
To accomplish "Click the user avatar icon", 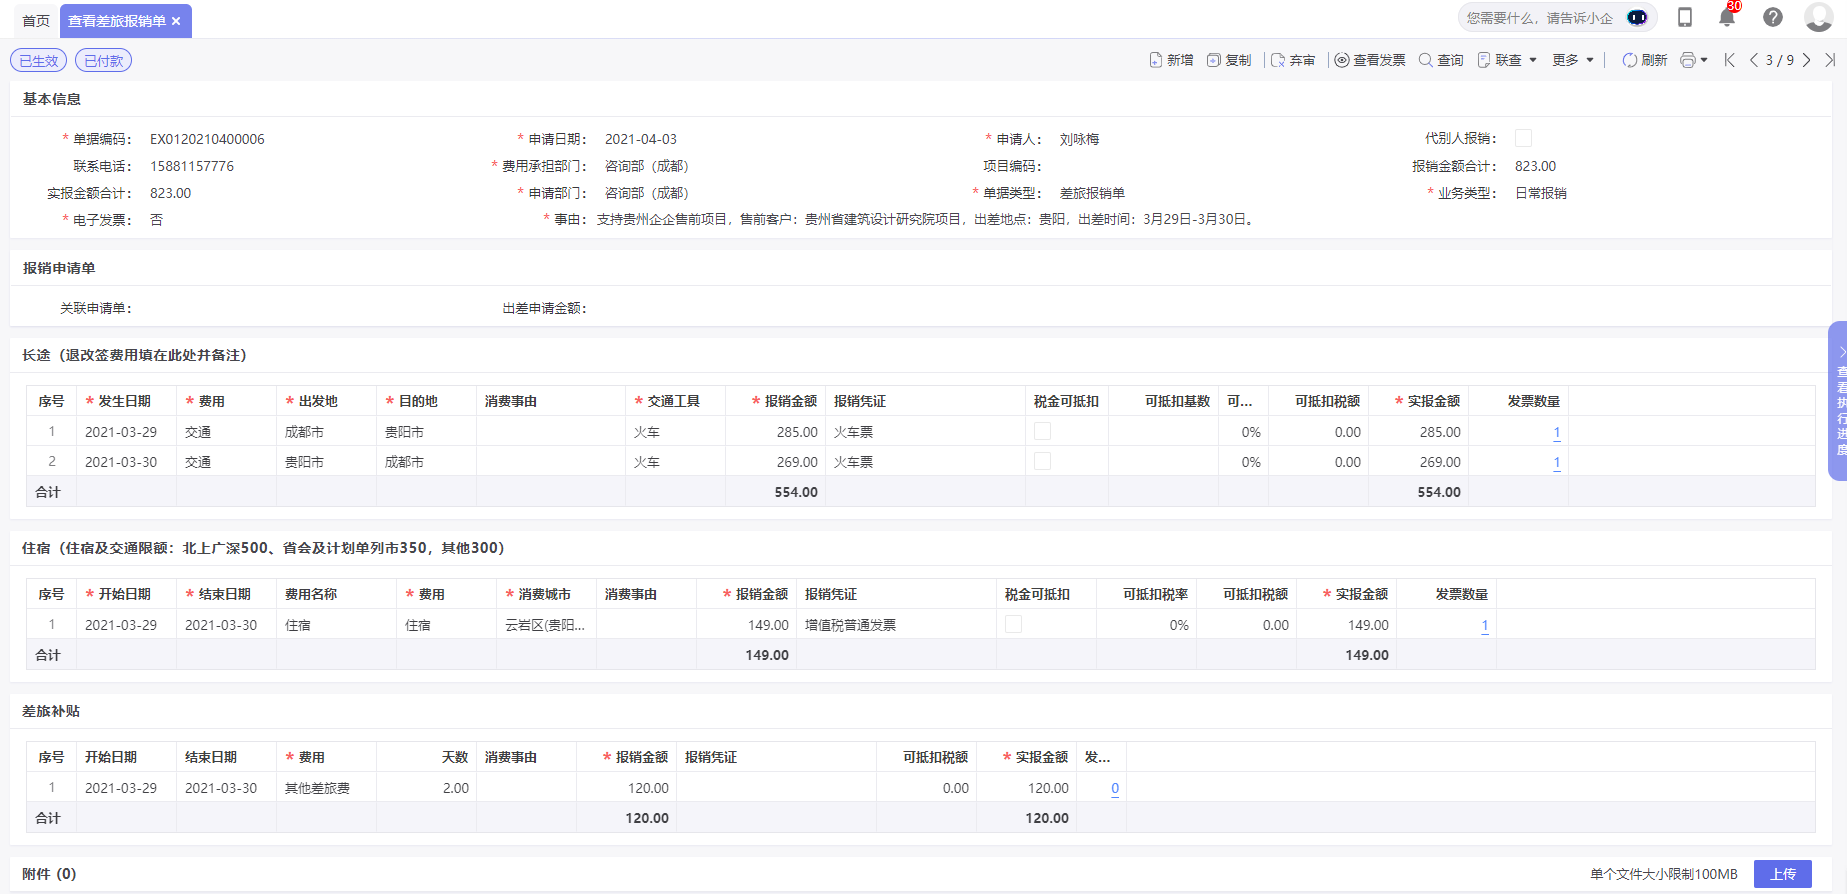I will pos(1818,18).
